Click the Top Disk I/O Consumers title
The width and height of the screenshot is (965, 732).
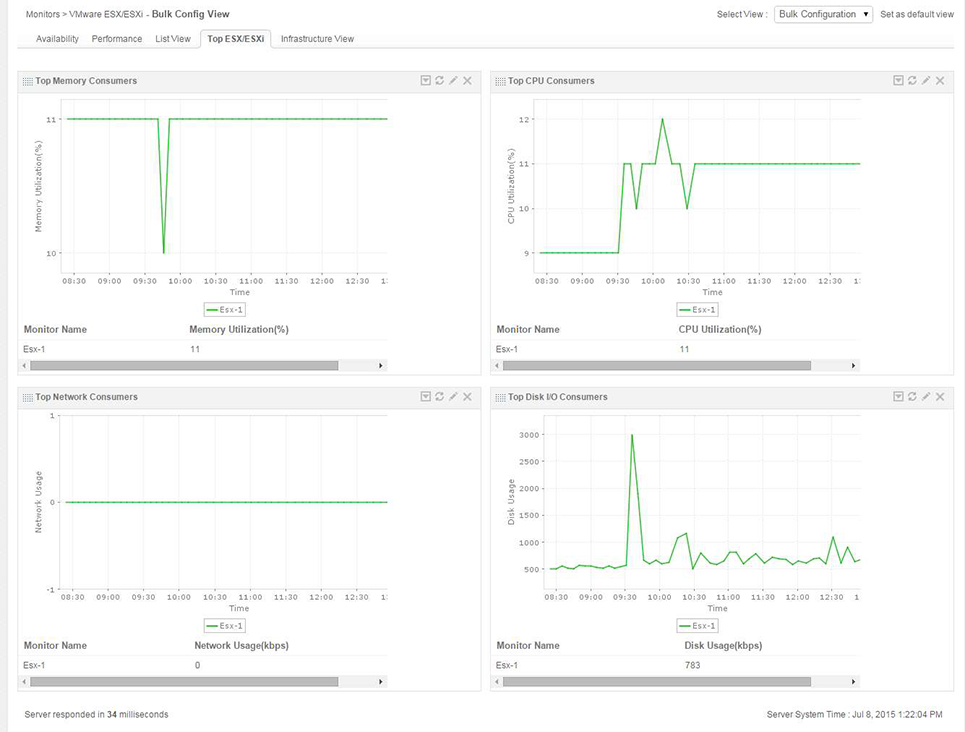click(x=558, y=397)
